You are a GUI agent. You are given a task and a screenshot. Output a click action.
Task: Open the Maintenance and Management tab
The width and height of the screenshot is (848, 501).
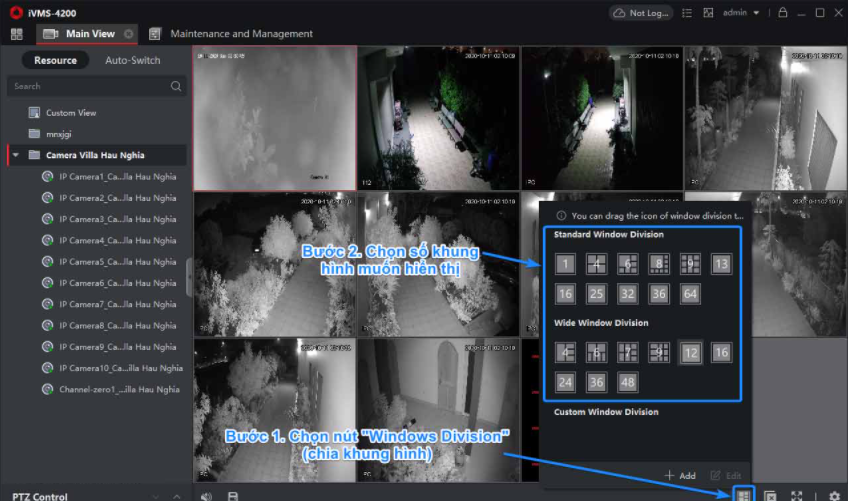point(241,34)
